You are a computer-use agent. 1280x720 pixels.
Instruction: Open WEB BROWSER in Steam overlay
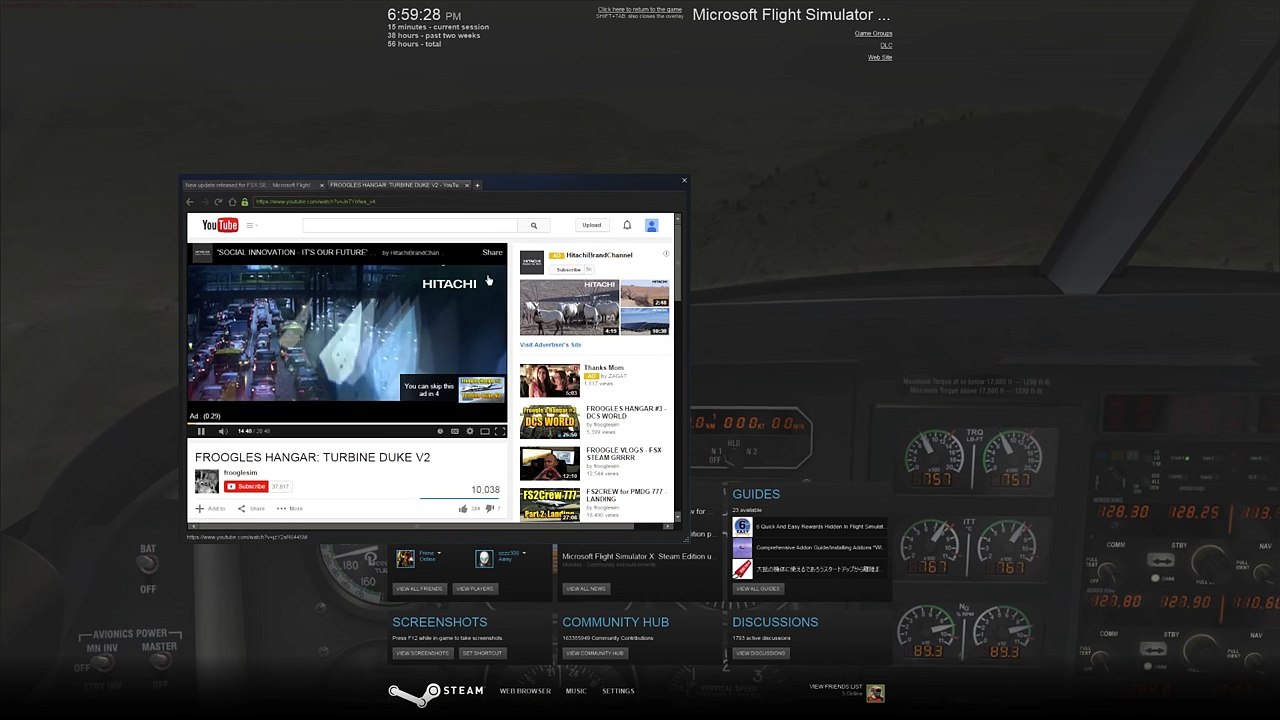point(525,691)
